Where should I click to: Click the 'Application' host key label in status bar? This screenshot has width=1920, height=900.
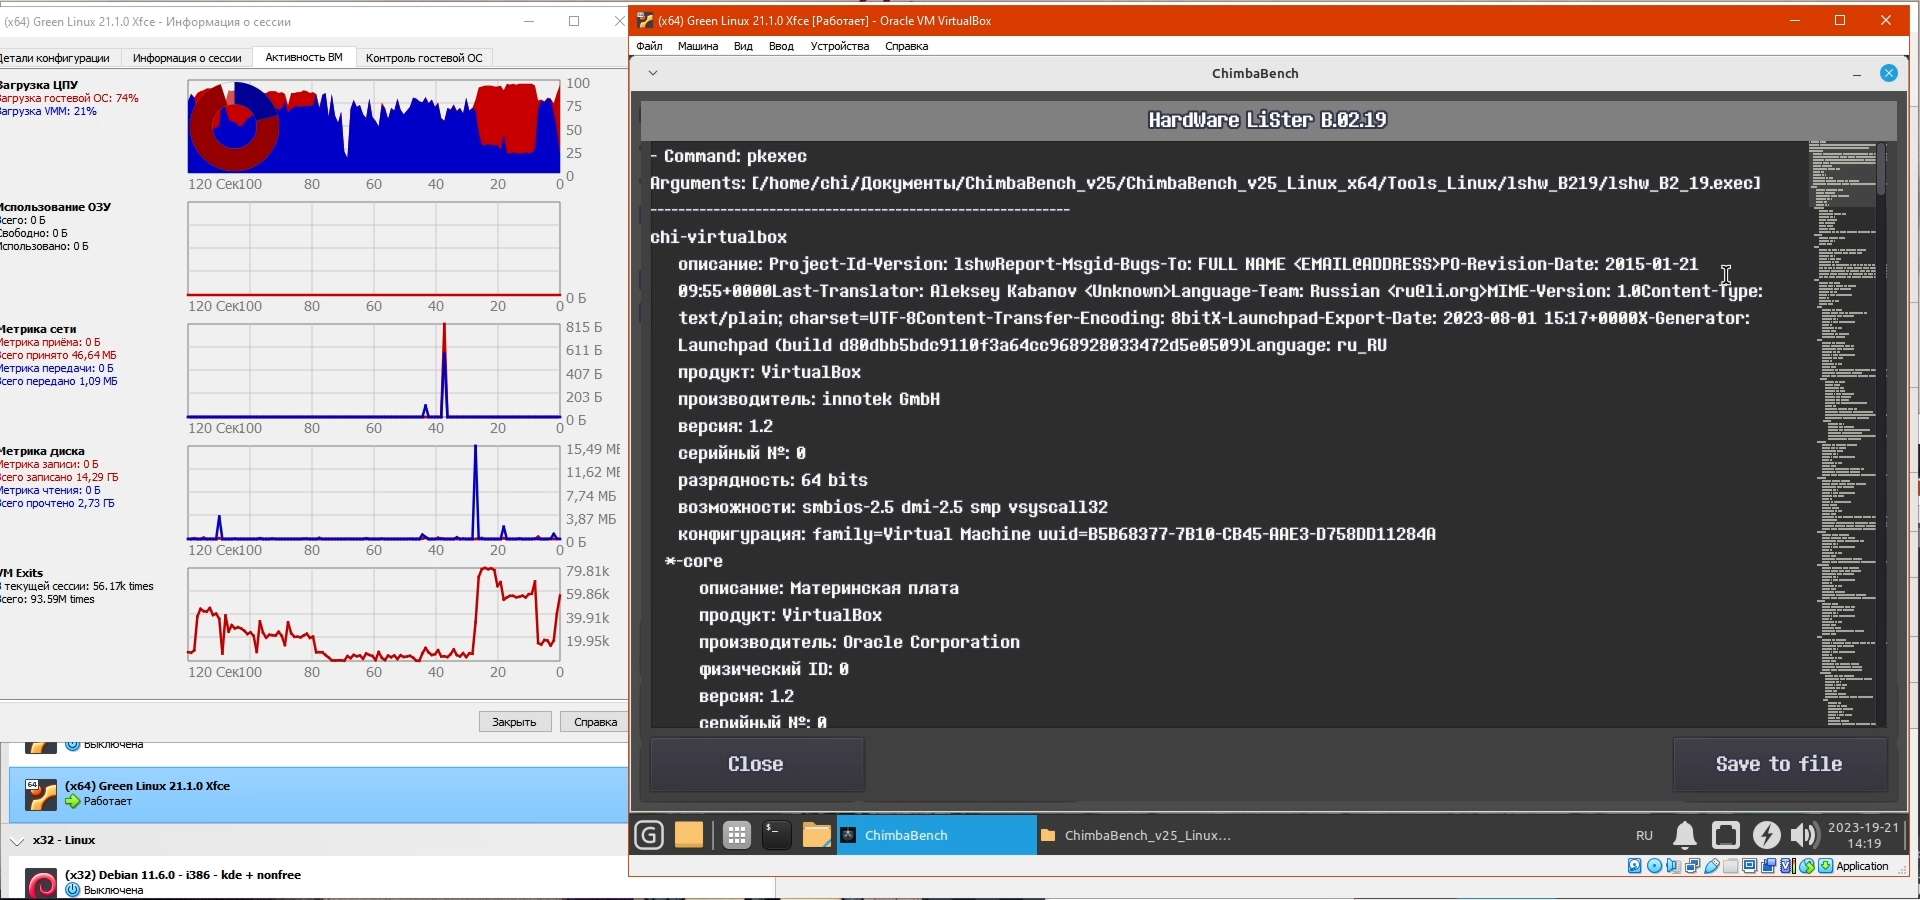pyautogui.click(x=1863, y=866)
